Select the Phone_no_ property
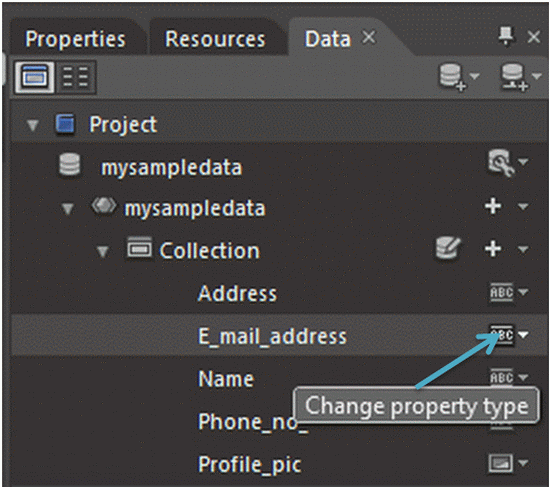This screenshot has width=550, height=487. coord(253,422)
